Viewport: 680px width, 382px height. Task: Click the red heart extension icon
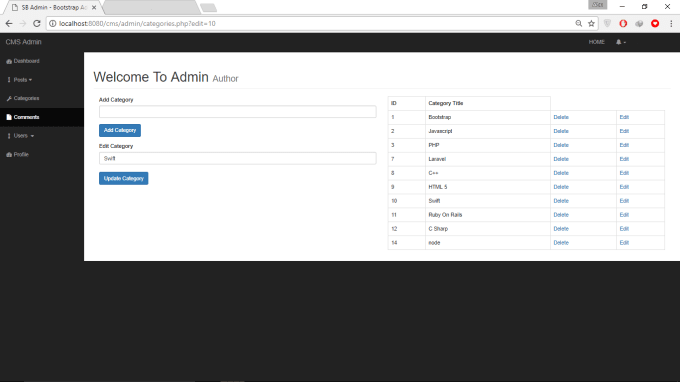[x=655, y=23]
